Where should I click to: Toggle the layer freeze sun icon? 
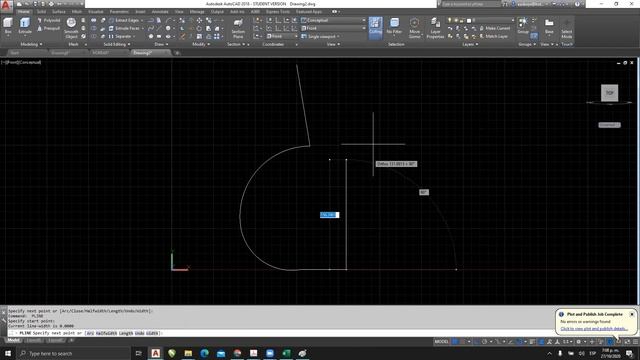(x=456, y=20)
